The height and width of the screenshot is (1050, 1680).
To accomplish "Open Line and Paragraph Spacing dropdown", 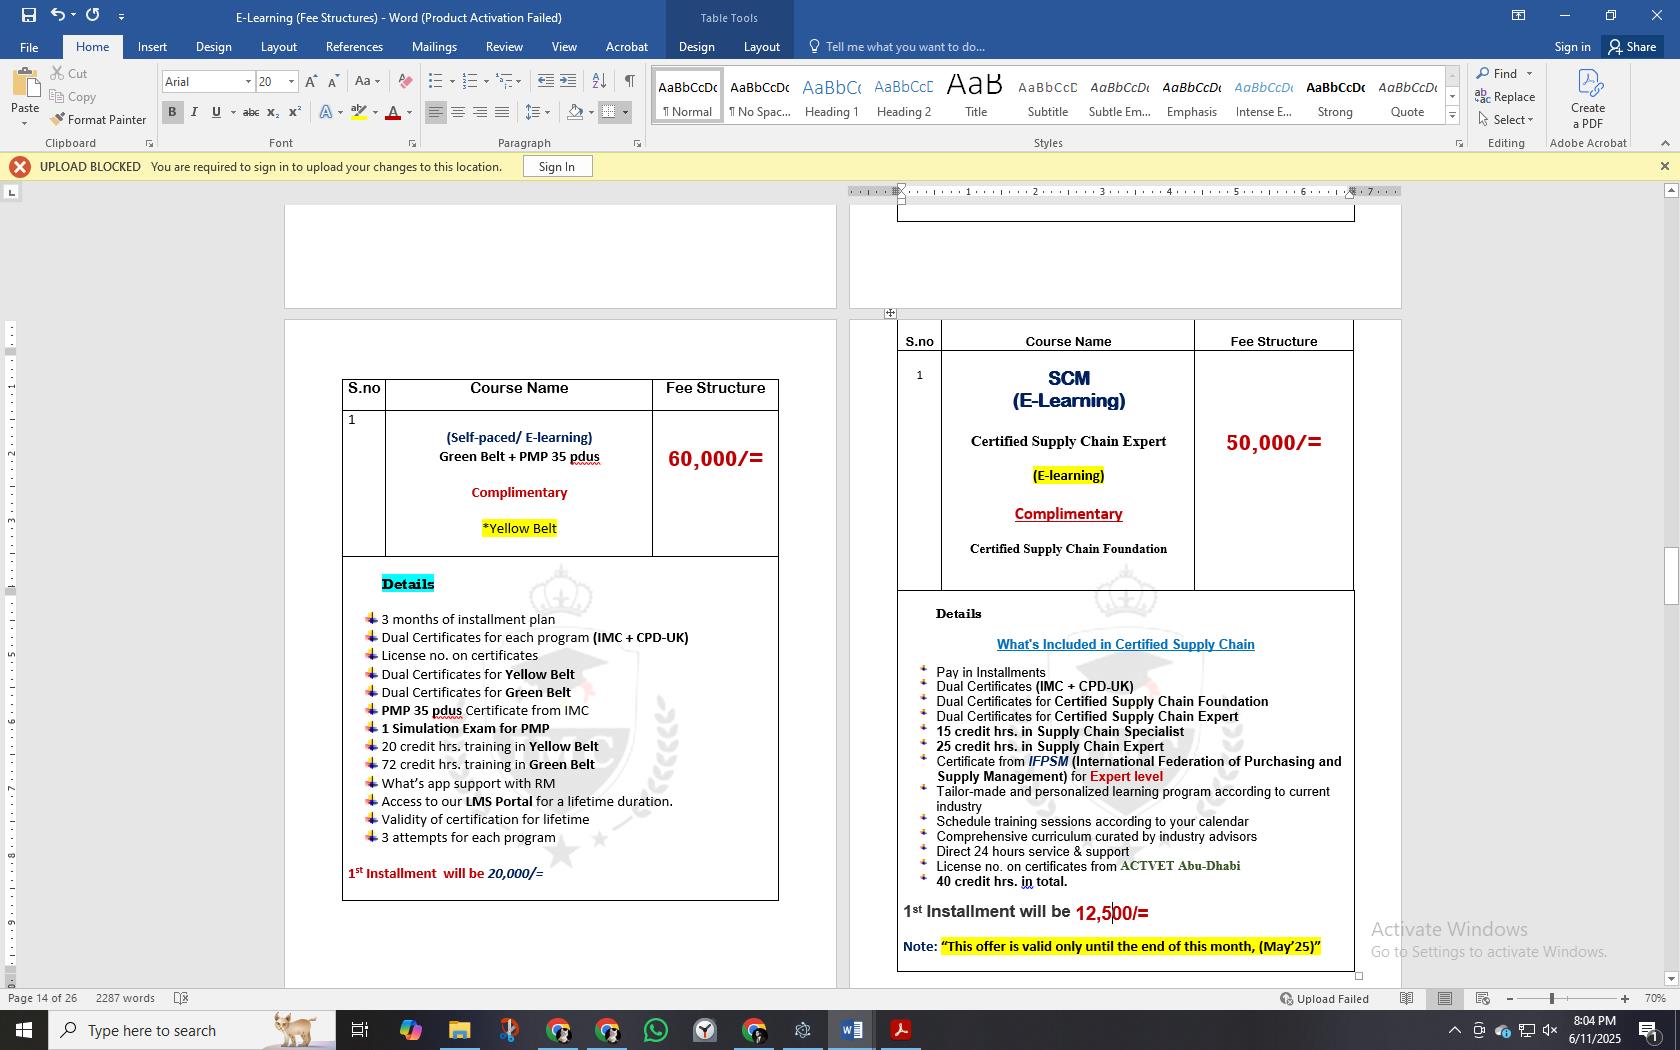I will coord(538,112).
